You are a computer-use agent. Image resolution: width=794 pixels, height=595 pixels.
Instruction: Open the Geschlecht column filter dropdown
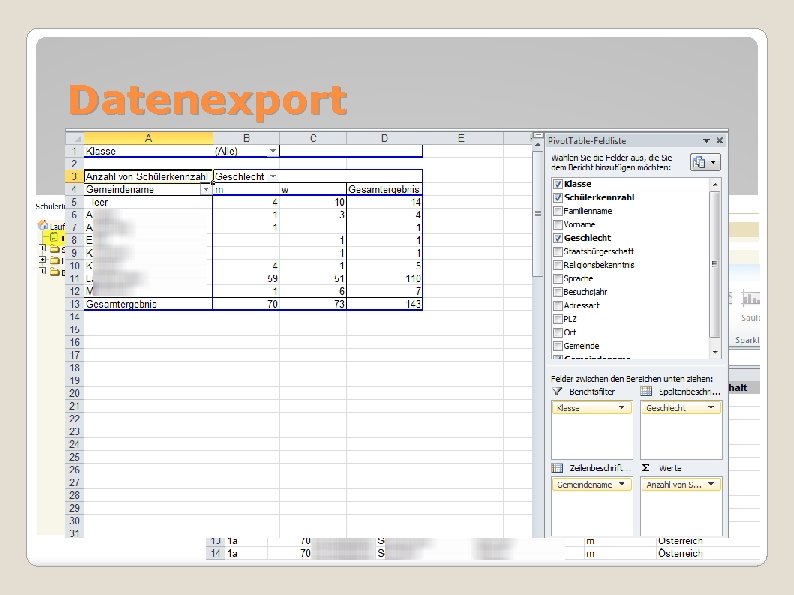click(273, 176)
